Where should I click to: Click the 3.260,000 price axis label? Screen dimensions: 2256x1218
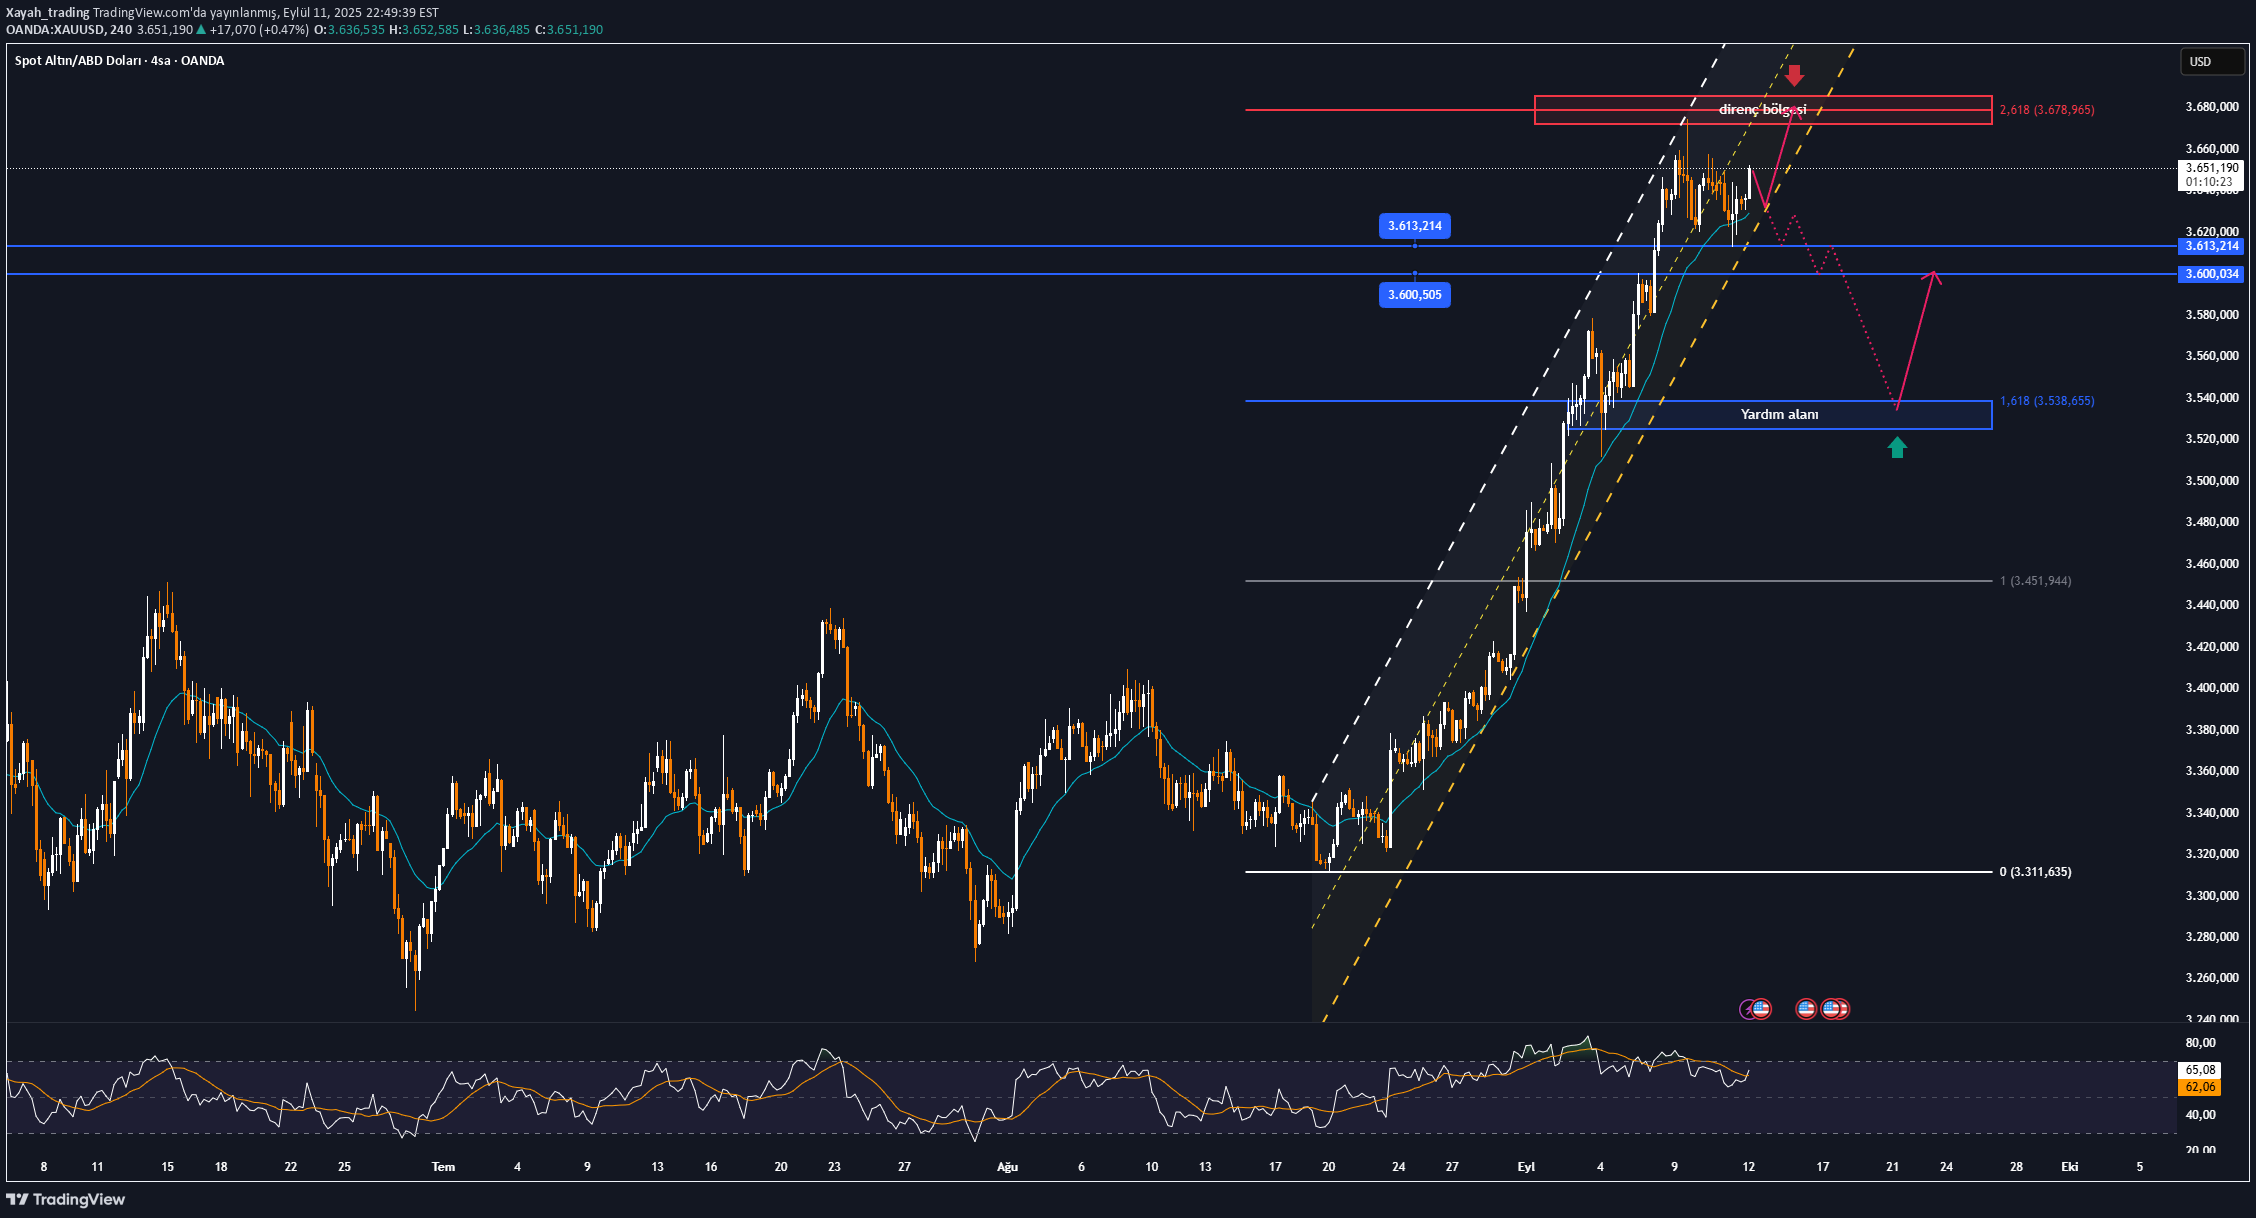tap(2212, 978)
